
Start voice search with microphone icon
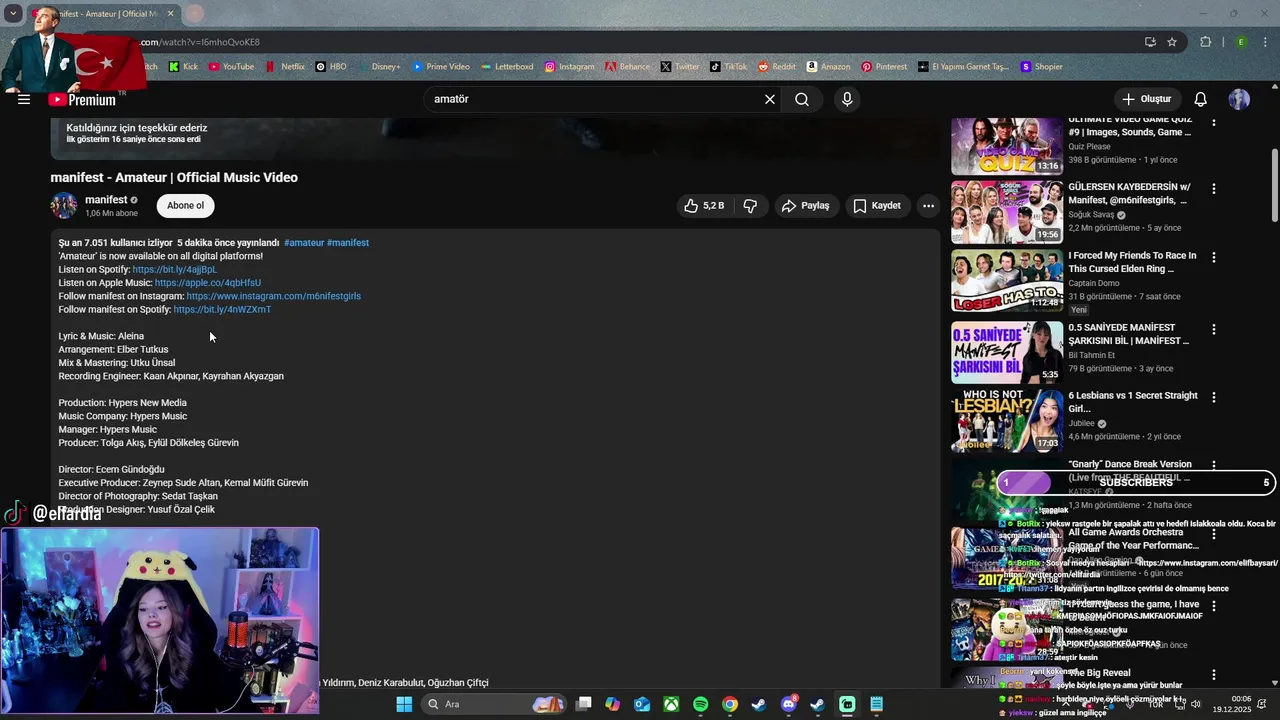coord(847,99)
